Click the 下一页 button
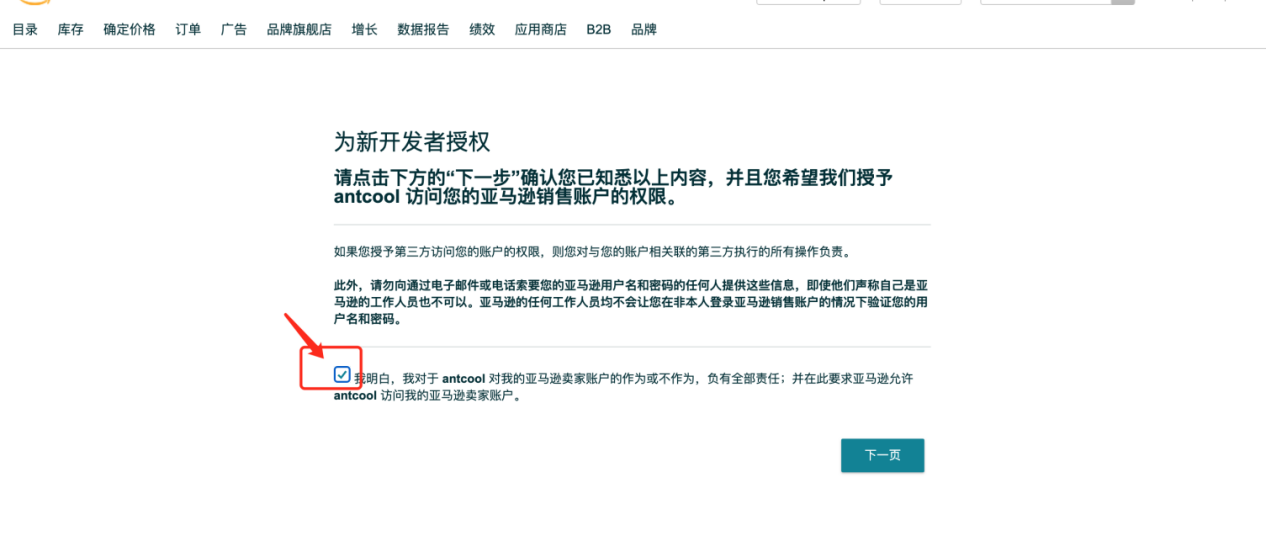1266x557 pixels. [x=882, y=455]
